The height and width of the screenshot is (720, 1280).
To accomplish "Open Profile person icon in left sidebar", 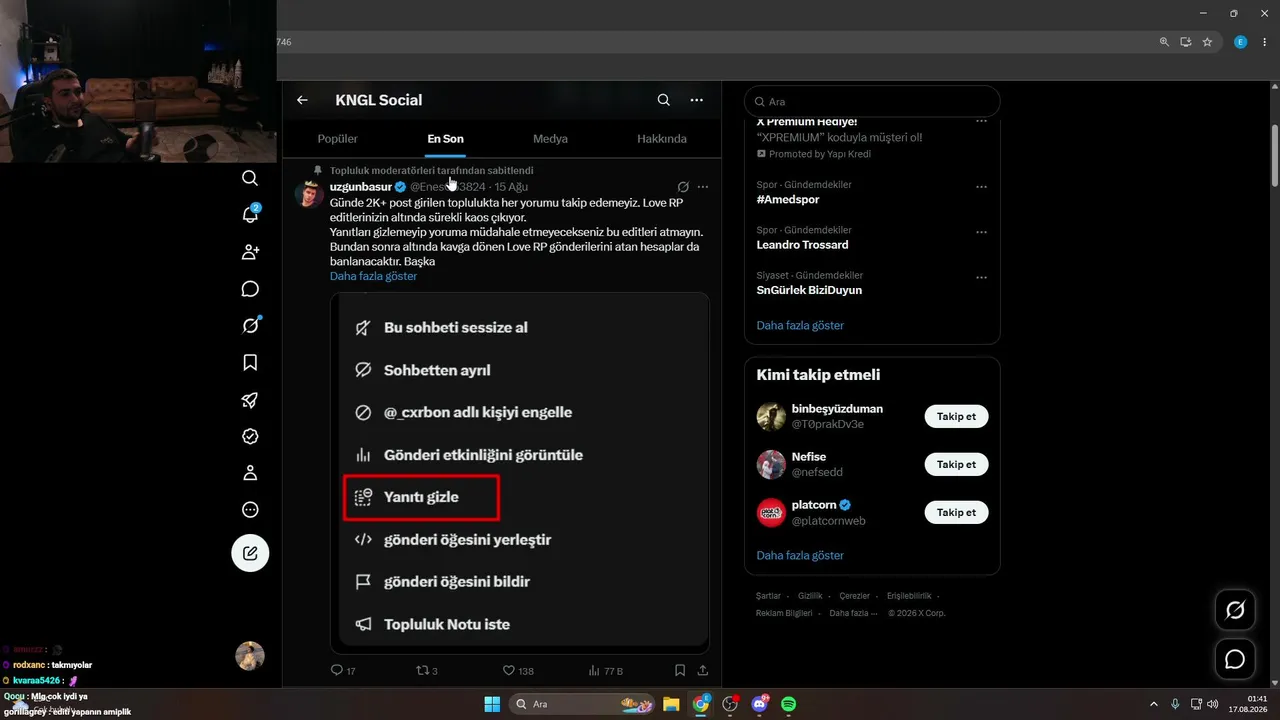I will pos(250,473).
